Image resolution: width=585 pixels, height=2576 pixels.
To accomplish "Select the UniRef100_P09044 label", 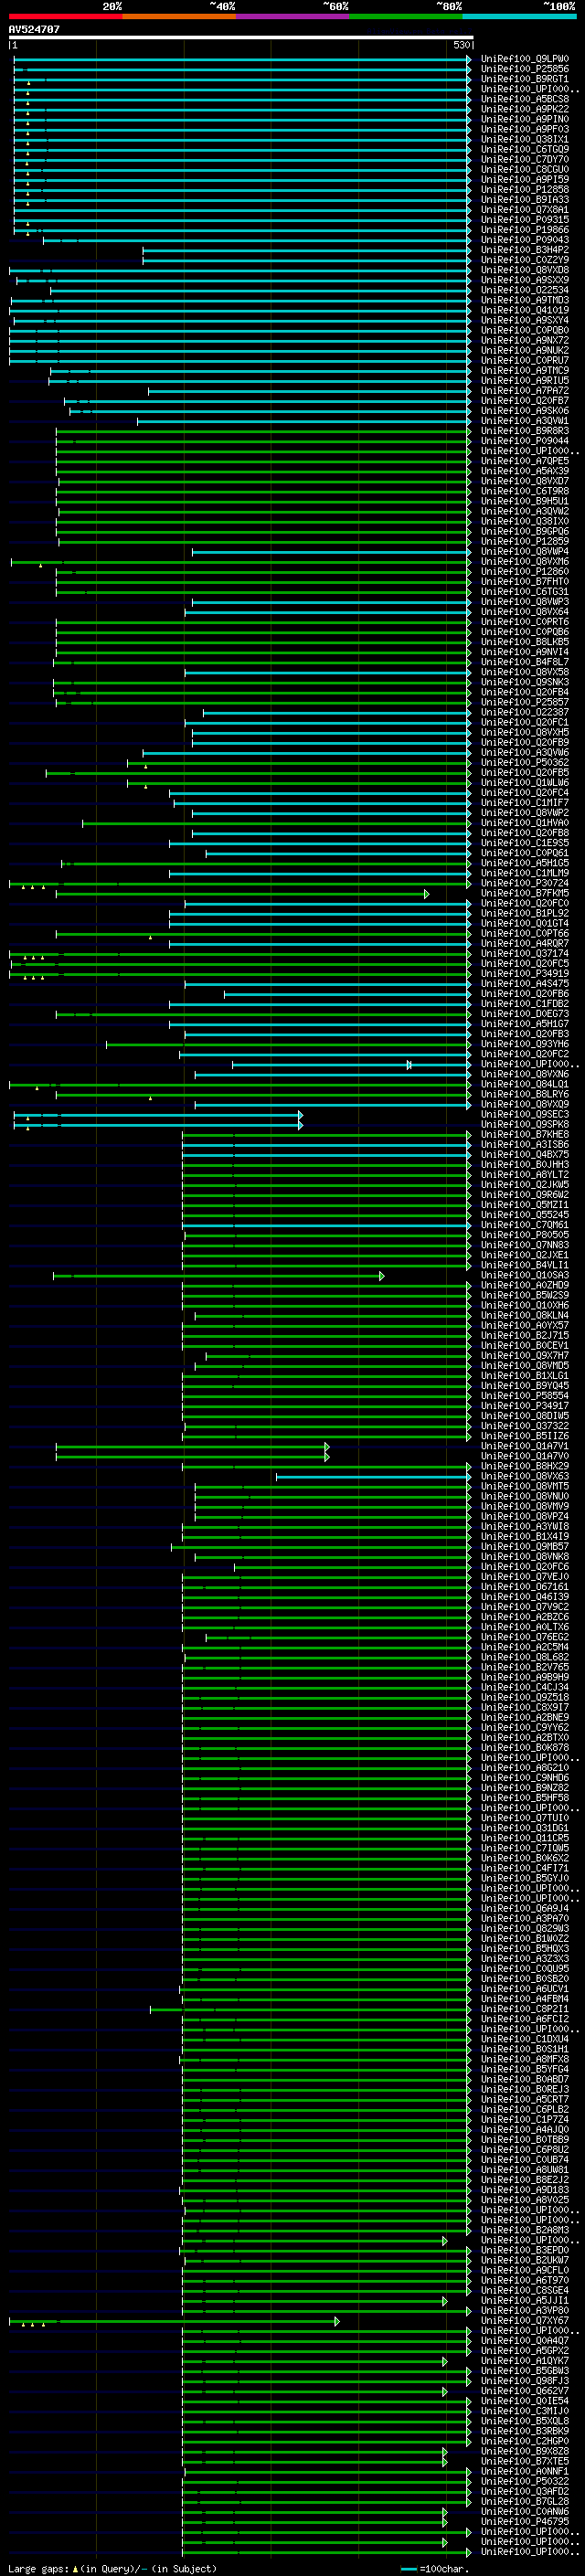I will click(524, 441).
